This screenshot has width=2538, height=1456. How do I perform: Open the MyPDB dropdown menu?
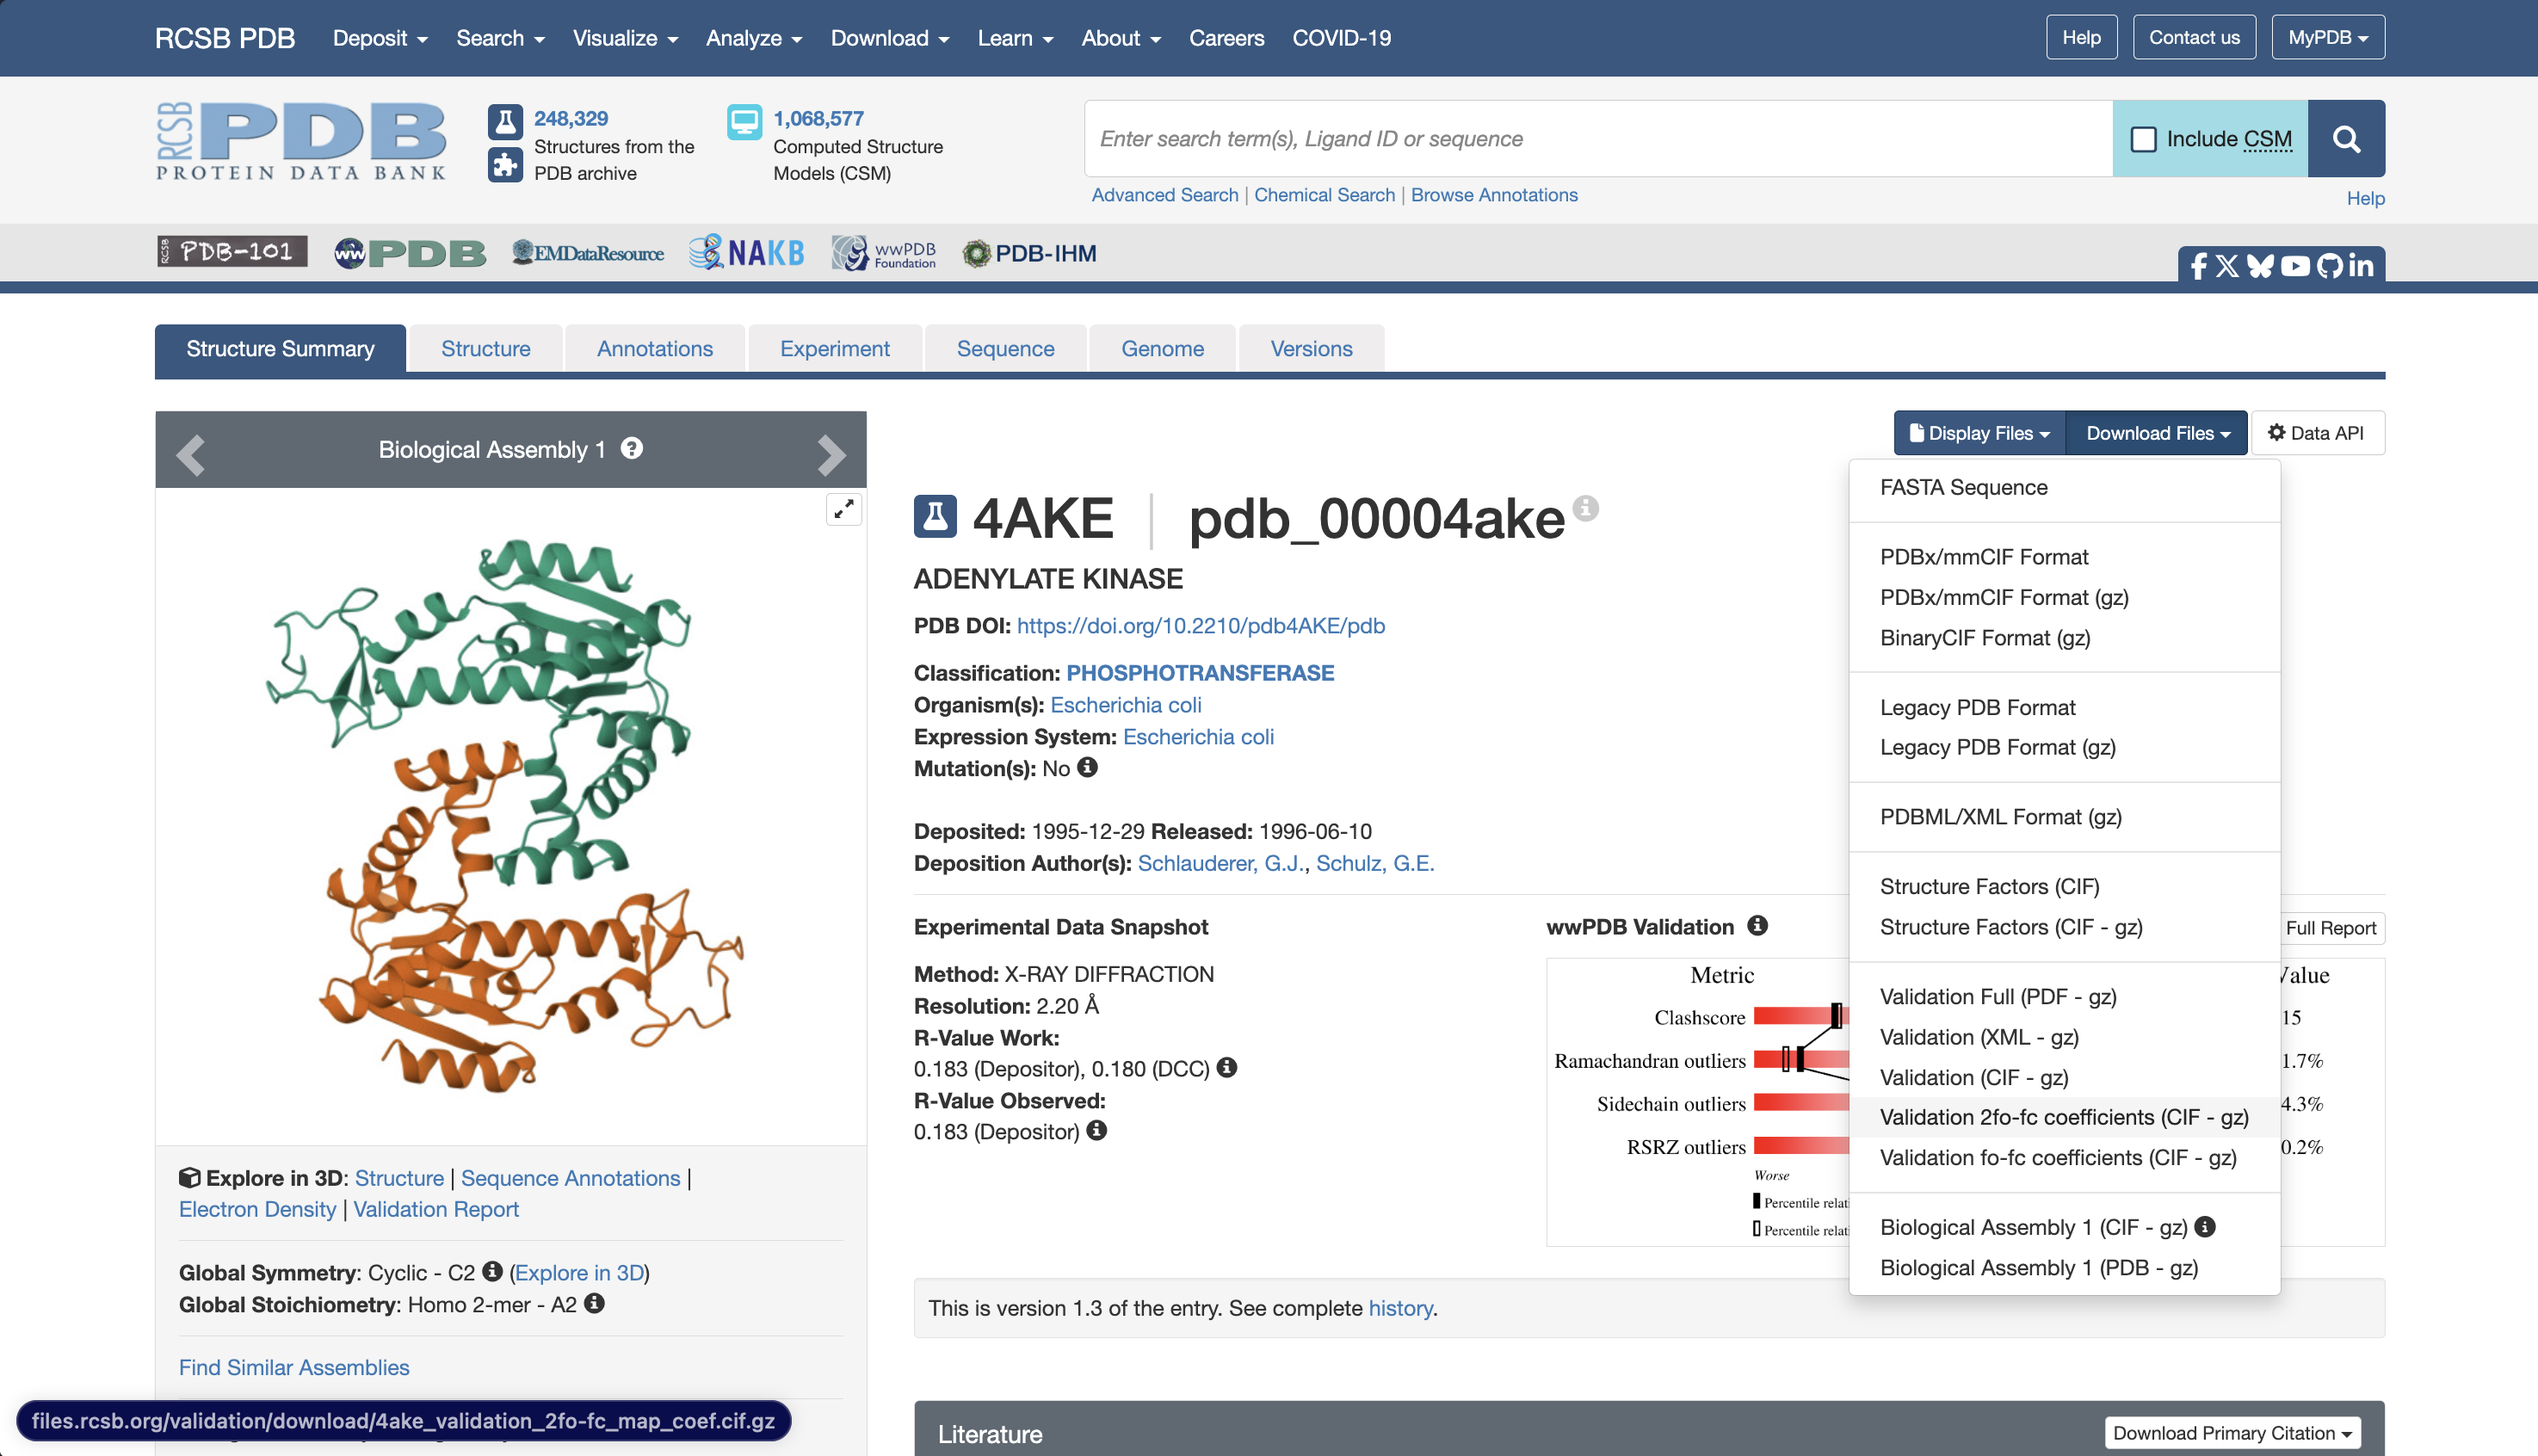[2327, 37]
